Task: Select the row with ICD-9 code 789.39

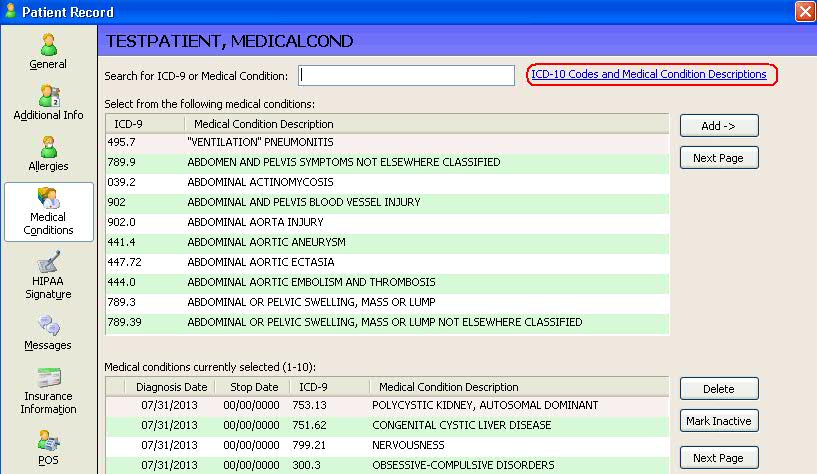Action: 388,322
